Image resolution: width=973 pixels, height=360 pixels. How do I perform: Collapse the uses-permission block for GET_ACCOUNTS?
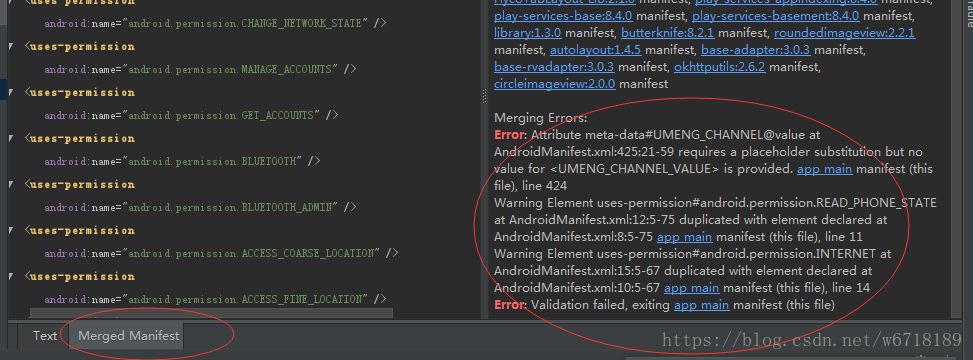[12, 92]
